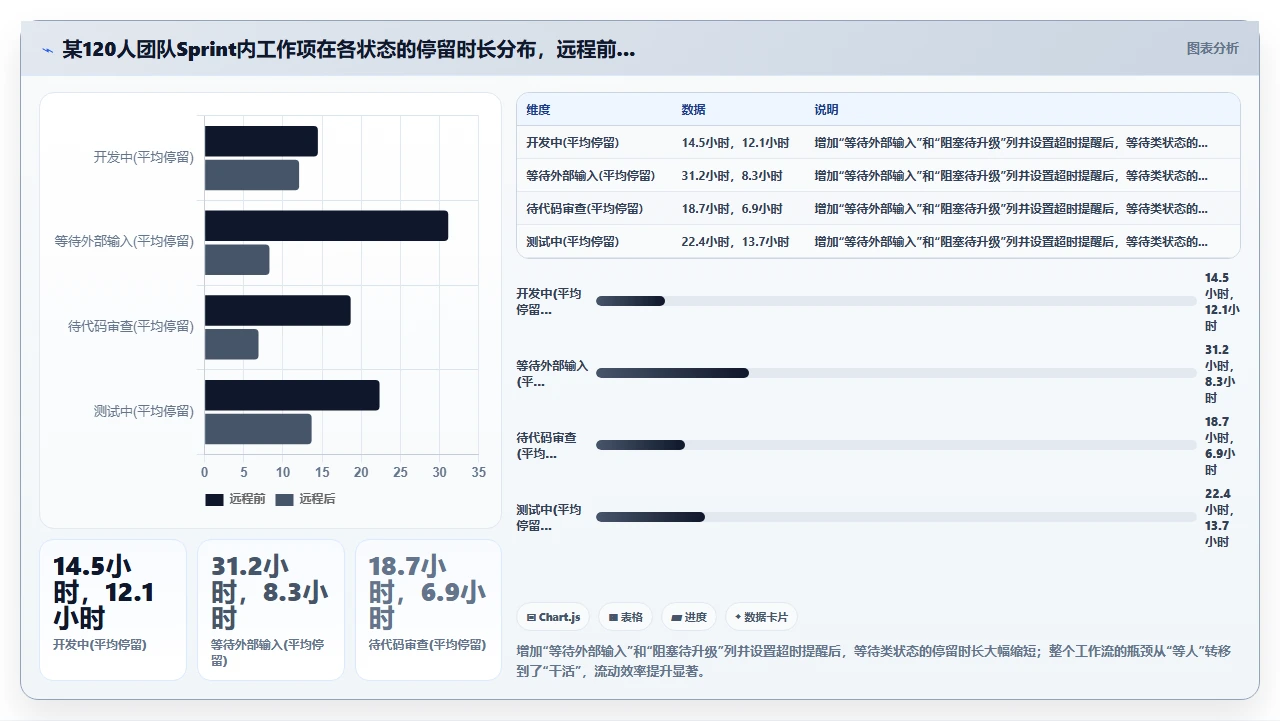
Task: Click the 远程前 bar for 开发中 in chart
Action: [x=261, y=141]
